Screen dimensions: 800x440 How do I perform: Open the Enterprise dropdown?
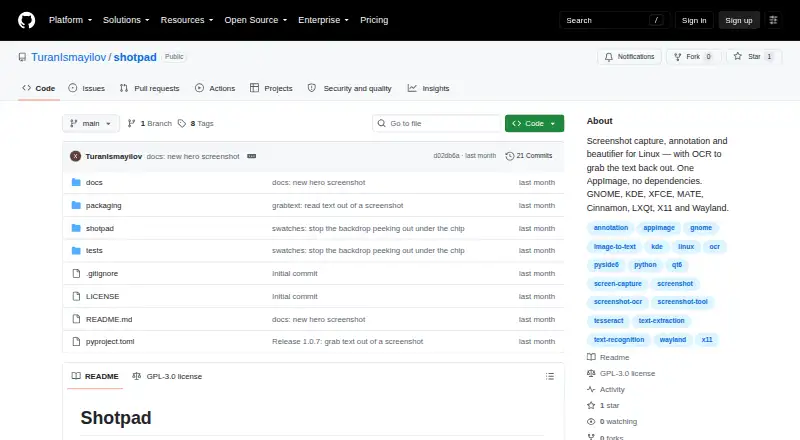[323, 20]
